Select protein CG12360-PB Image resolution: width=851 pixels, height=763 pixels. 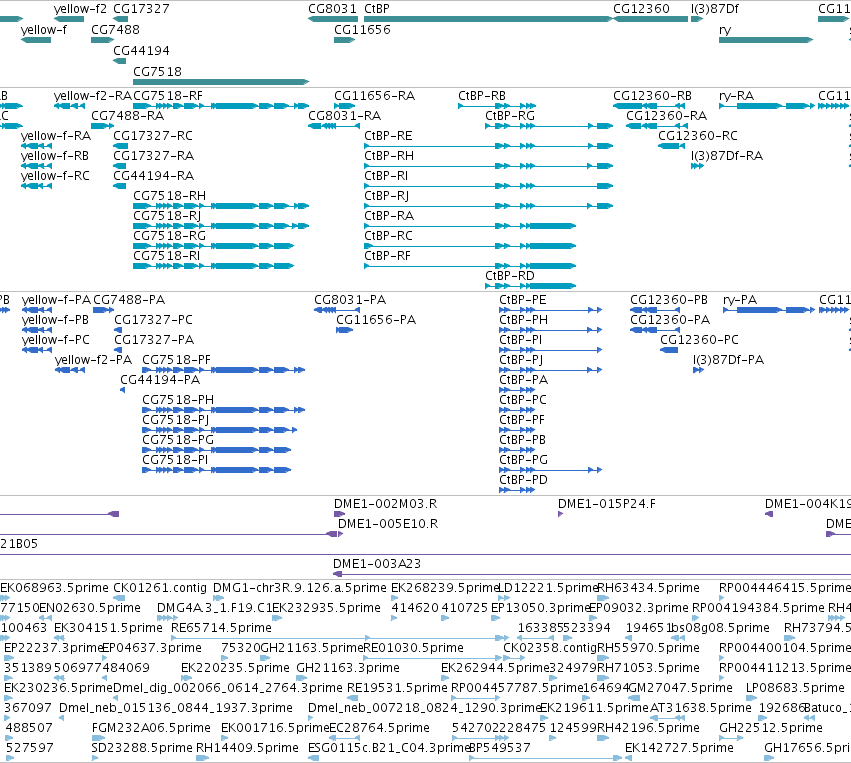[x=669, y=300]
